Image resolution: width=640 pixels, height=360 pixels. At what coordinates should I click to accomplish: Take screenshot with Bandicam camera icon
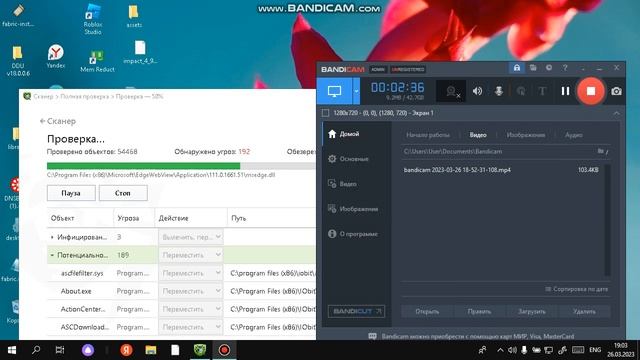point(616,91)
